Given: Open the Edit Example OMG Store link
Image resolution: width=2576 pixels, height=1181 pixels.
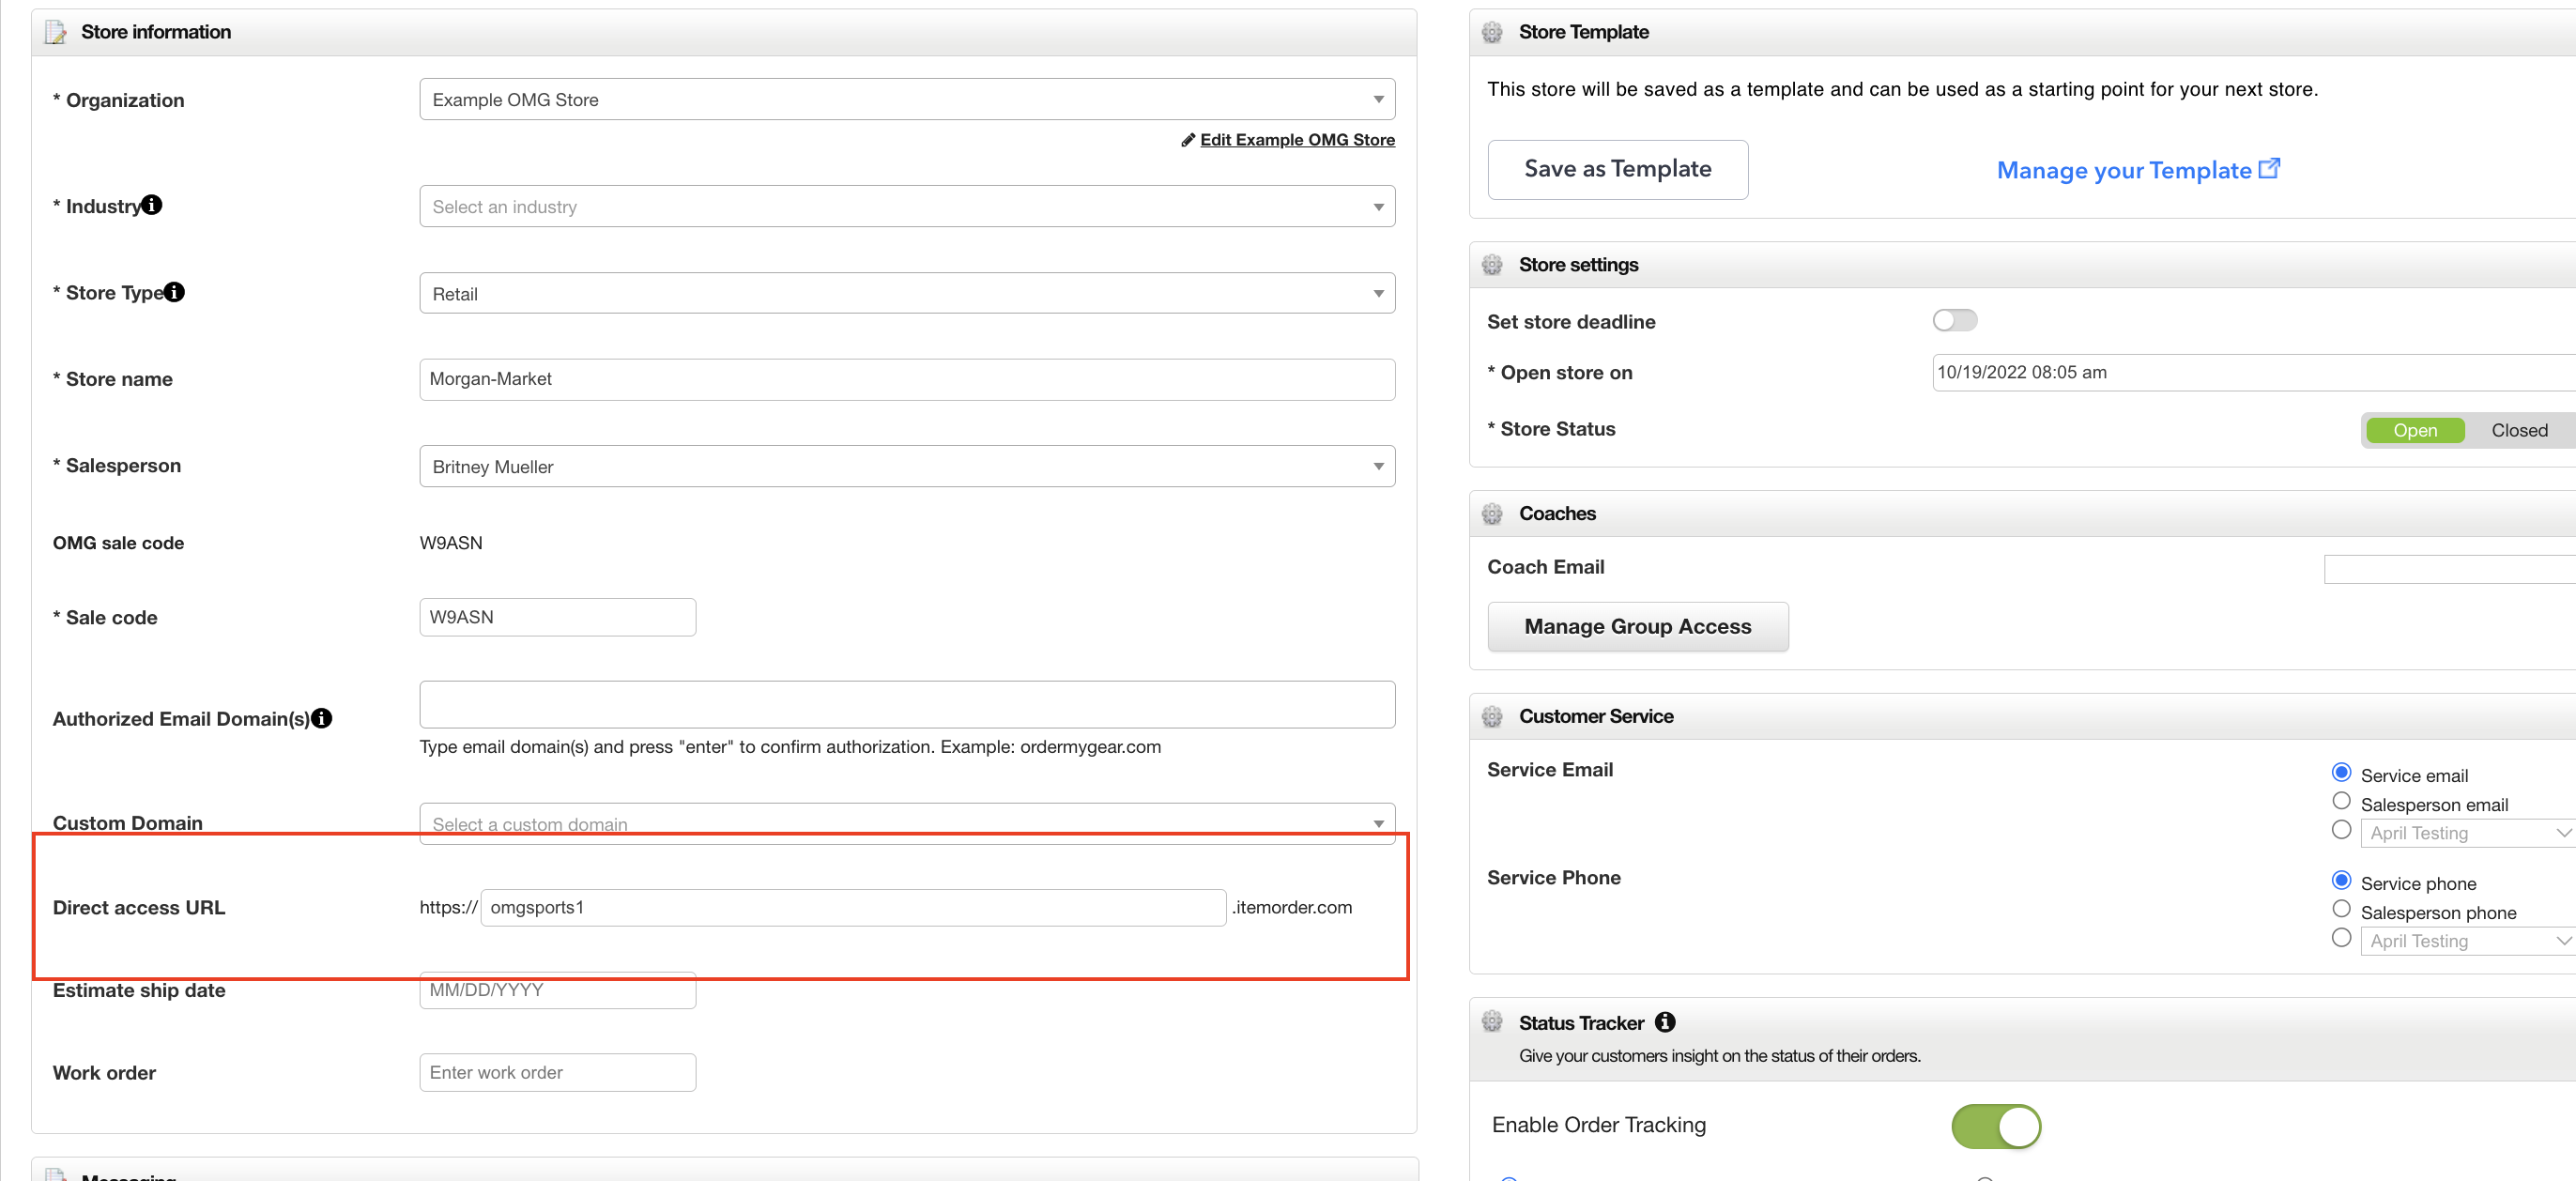Looking at the screenshot, I should pos(1297,140).
